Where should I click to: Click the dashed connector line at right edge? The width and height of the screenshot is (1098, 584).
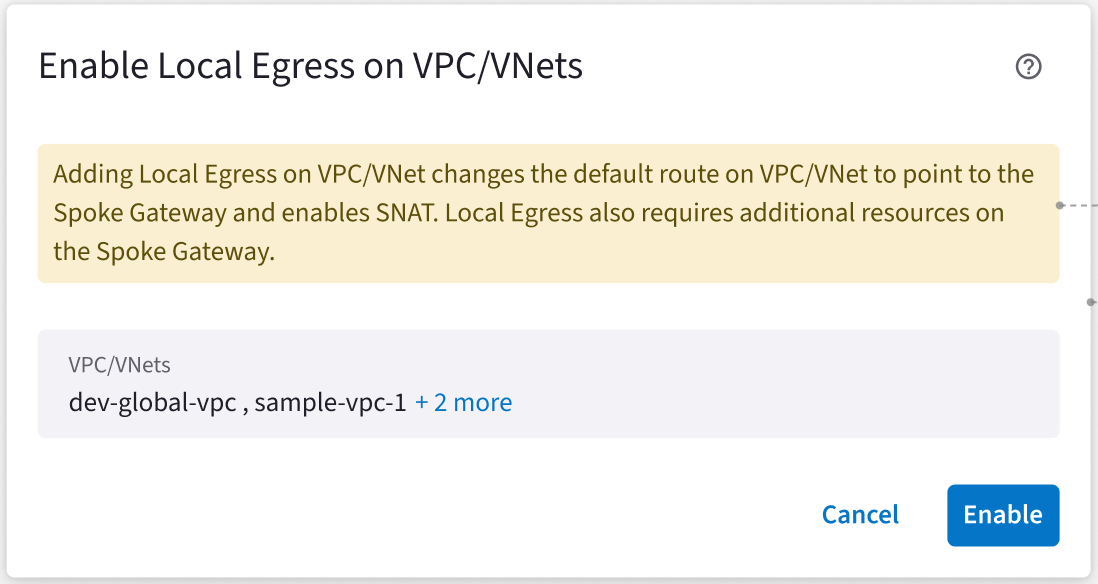1082,204
